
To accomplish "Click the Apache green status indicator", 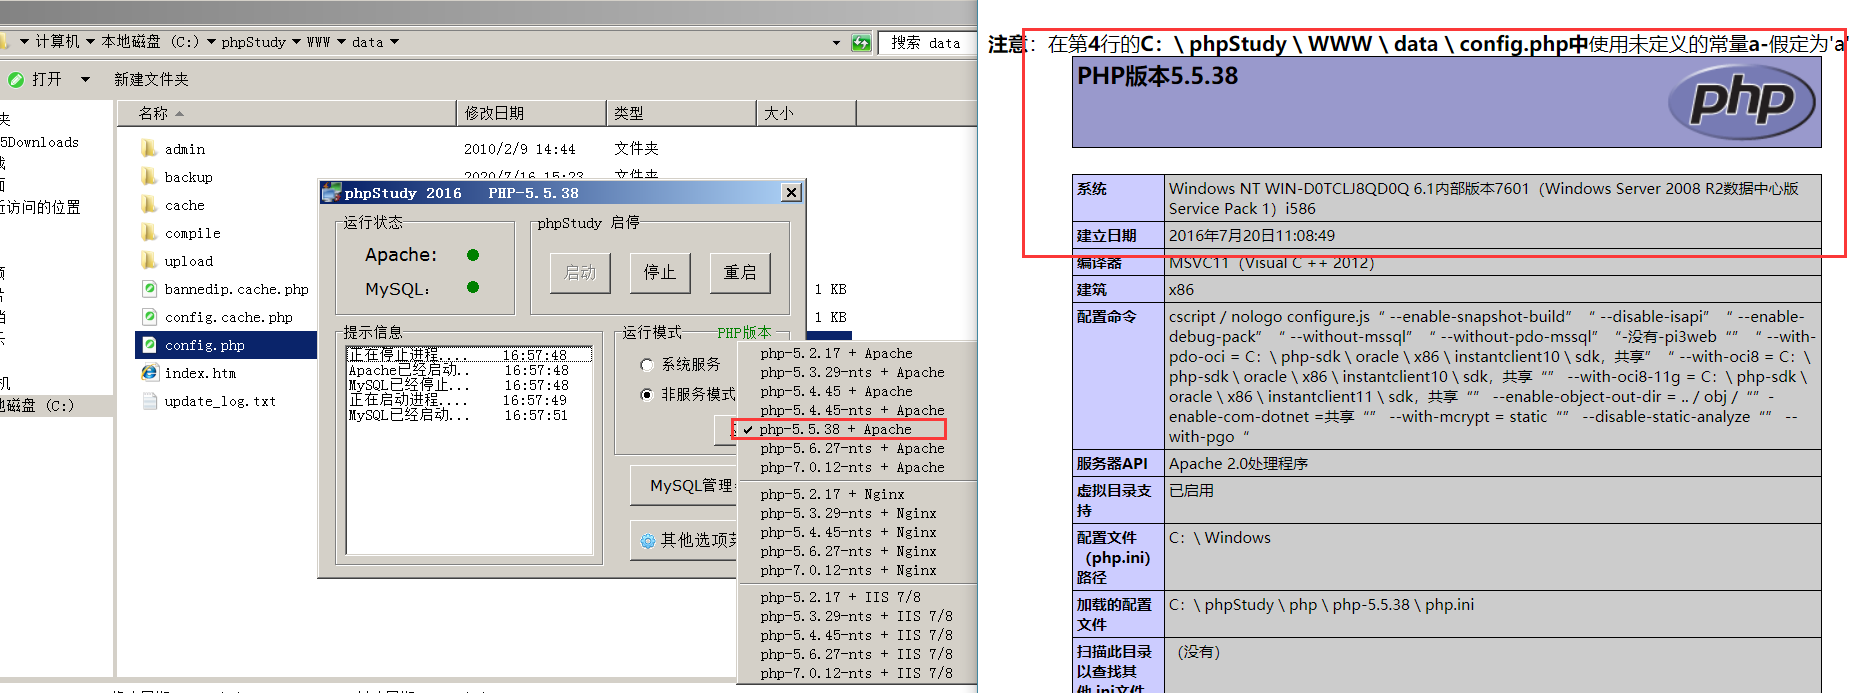I will [x=473, y=255].
